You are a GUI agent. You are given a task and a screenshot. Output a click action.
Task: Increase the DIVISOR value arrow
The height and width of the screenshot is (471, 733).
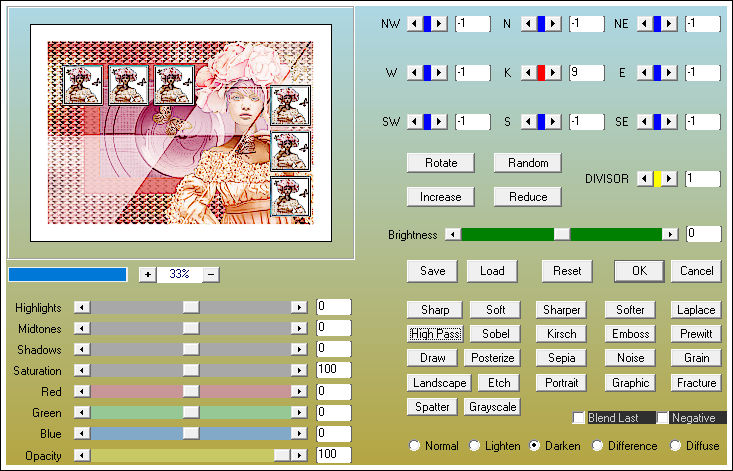669,178
